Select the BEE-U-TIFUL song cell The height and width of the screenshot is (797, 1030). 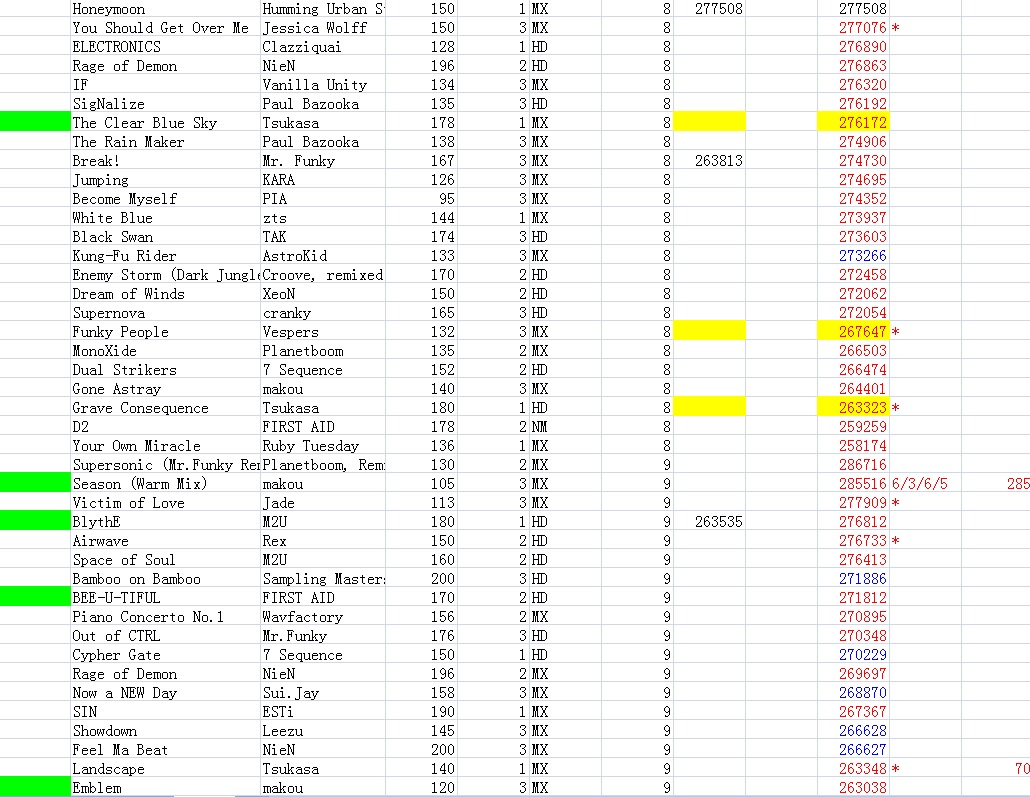165,598
